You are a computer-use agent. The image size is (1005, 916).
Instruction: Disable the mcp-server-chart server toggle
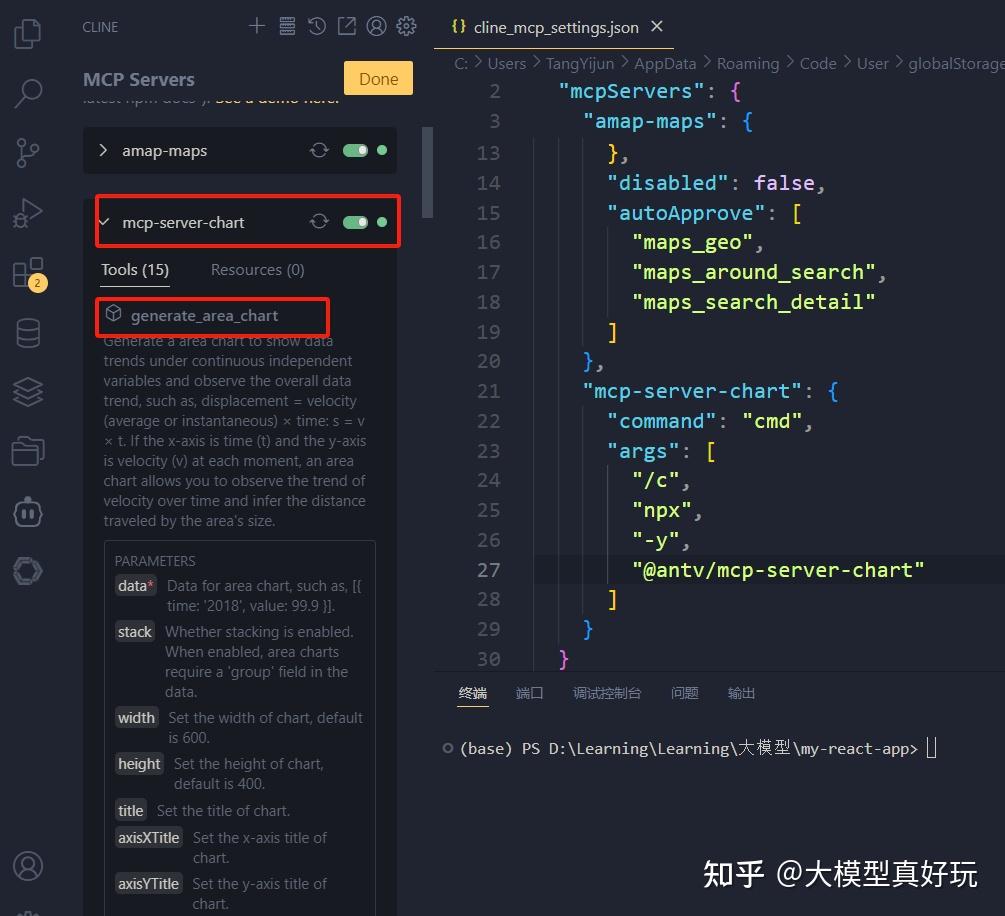(357, 221)
